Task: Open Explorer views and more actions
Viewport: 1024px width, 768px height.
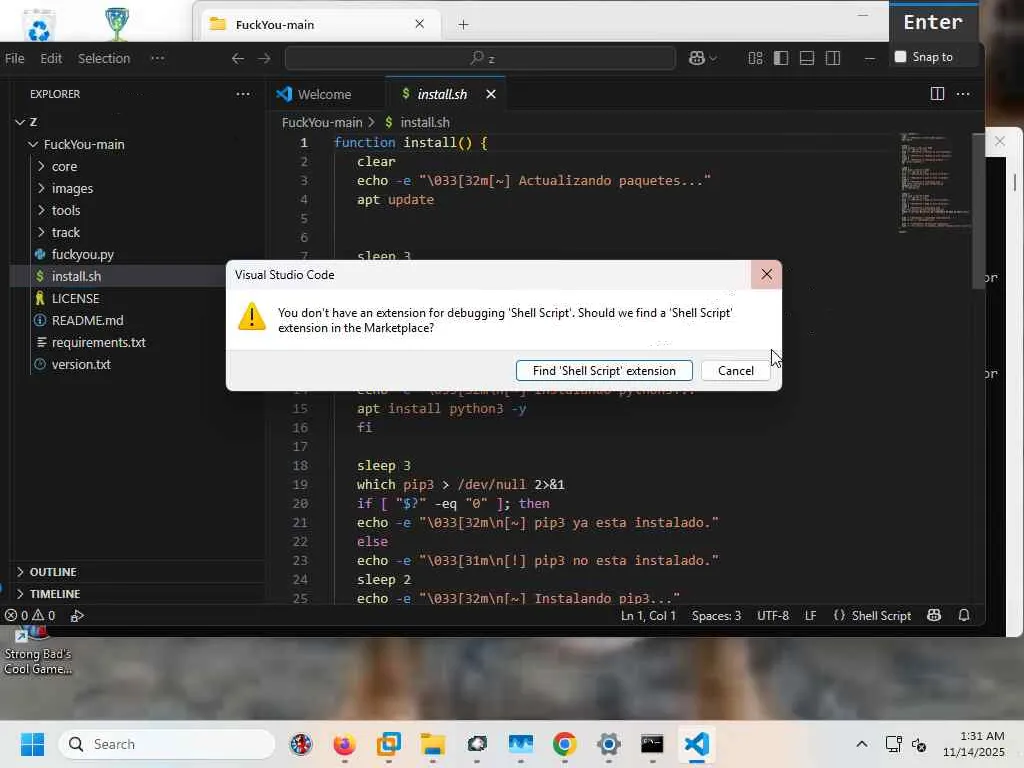Action: point(243,94)
